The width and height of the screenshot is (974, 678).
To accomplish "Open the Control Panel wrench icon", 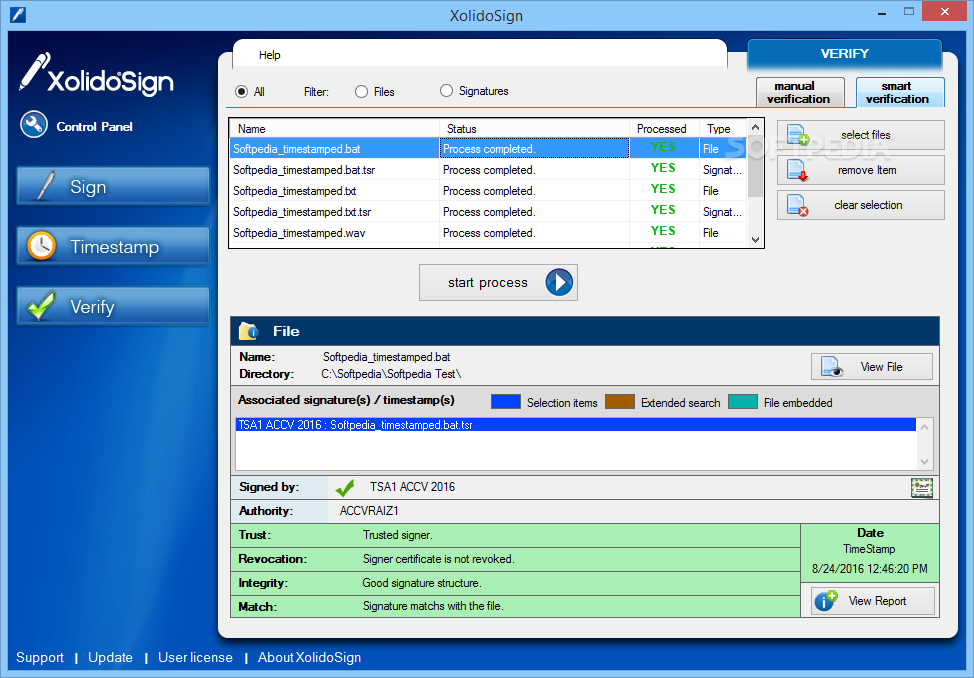I will tap(34, 124).
